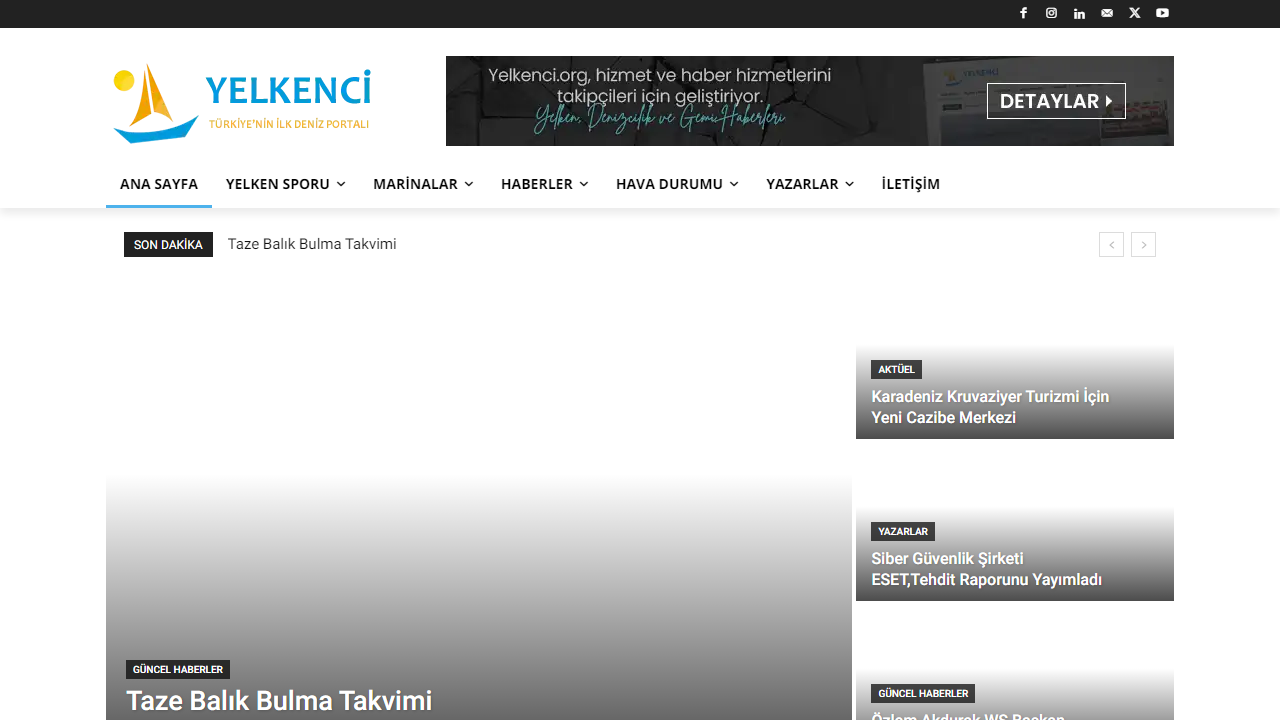Show previous breaking news headline arrow
The image size is (1280, 720).
[1111, 245]
